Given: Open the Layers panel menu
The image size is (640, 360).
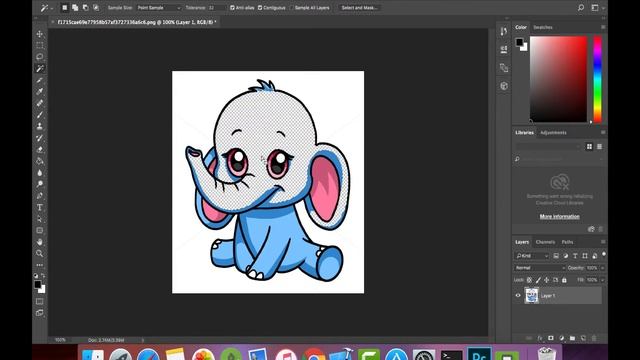Looking at the screenshot, I should [603, 242].
